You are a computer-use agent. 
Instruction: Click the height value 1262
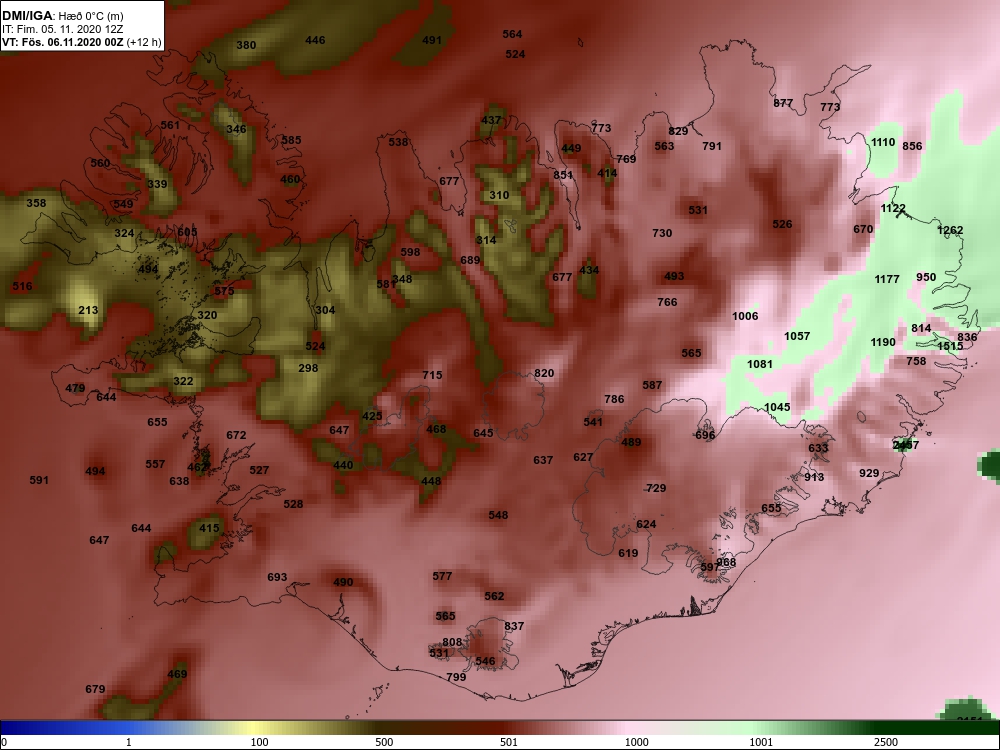pyautogui.click(x=950, y=230)
